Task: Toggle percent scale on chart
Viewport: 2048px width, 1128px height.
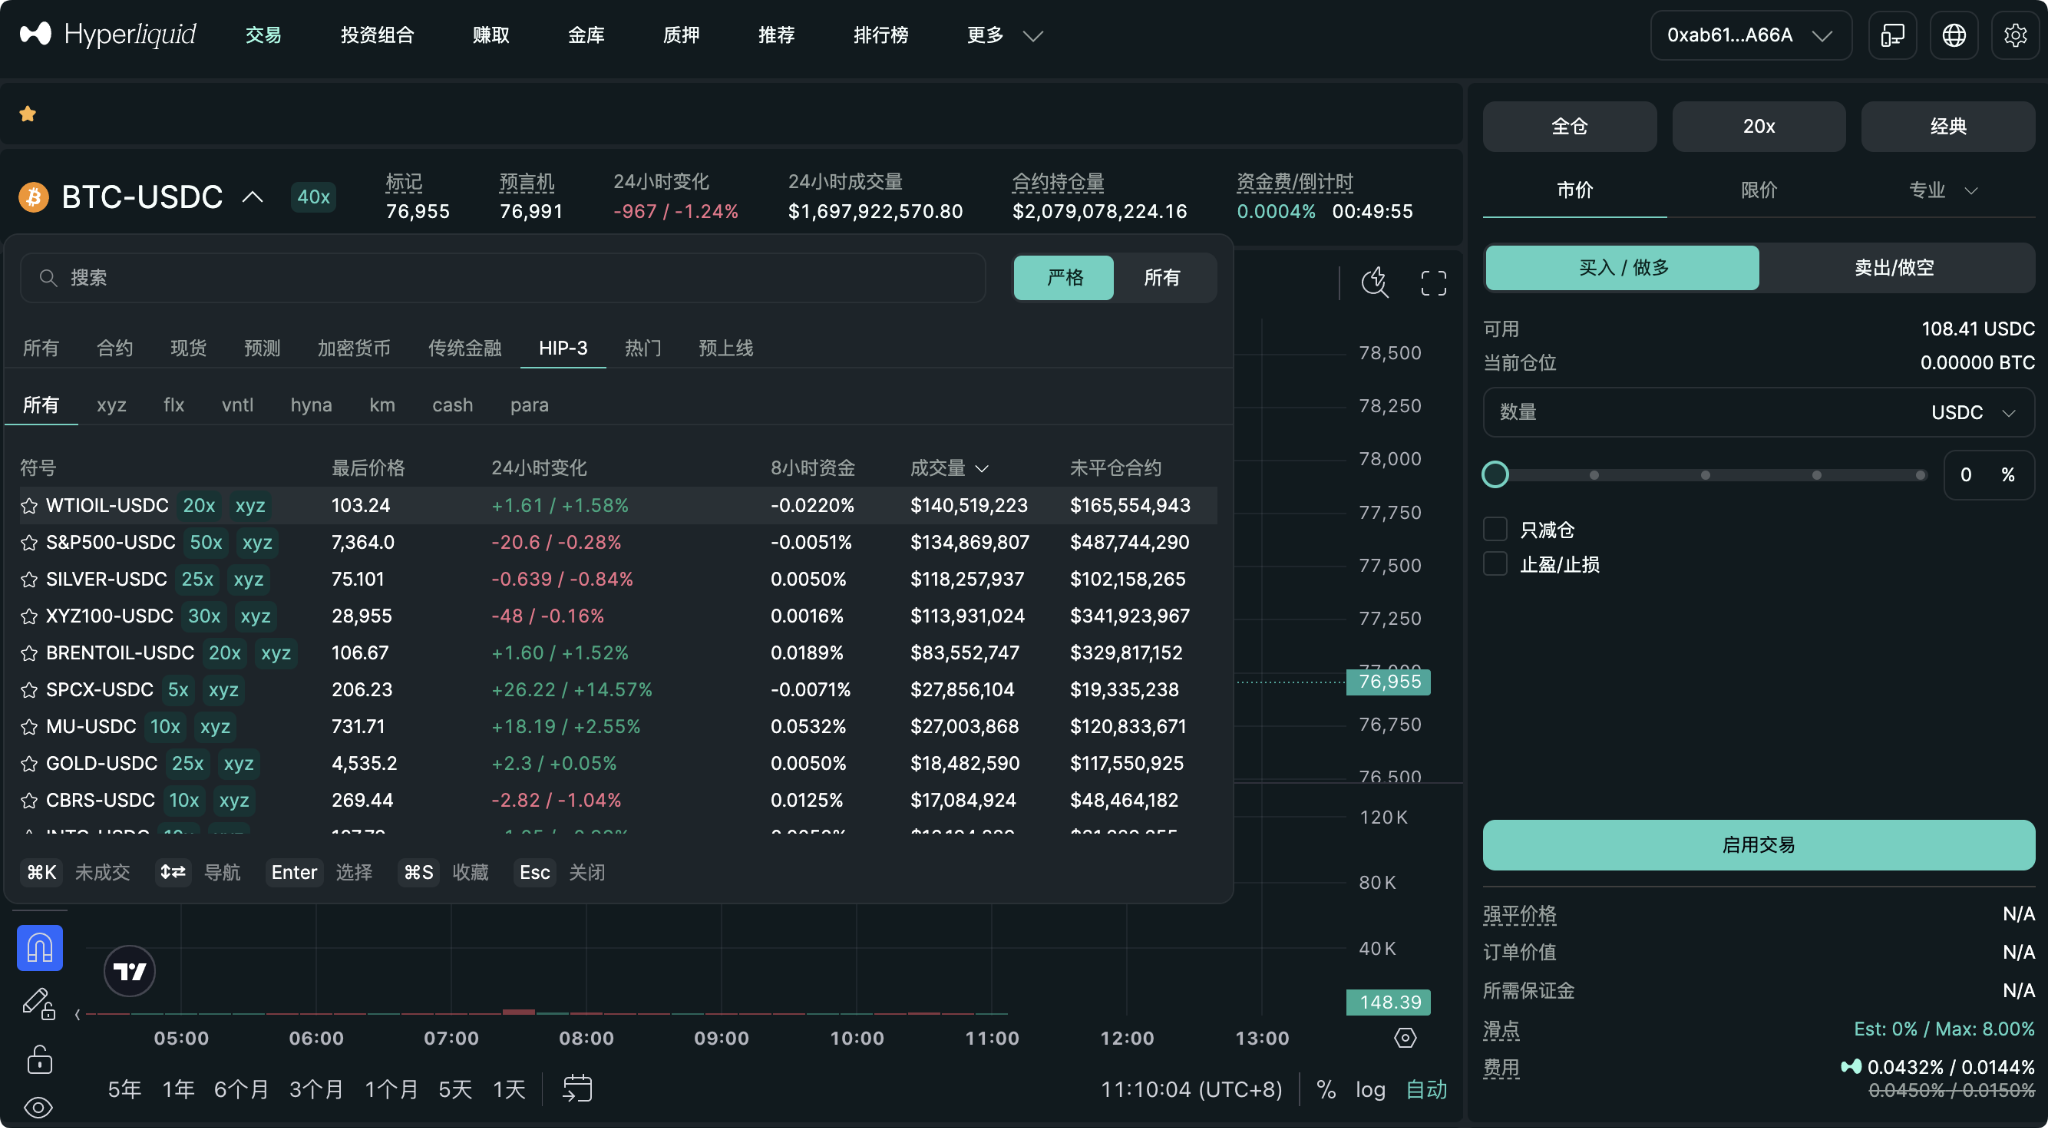Action: point(1326,1089)
